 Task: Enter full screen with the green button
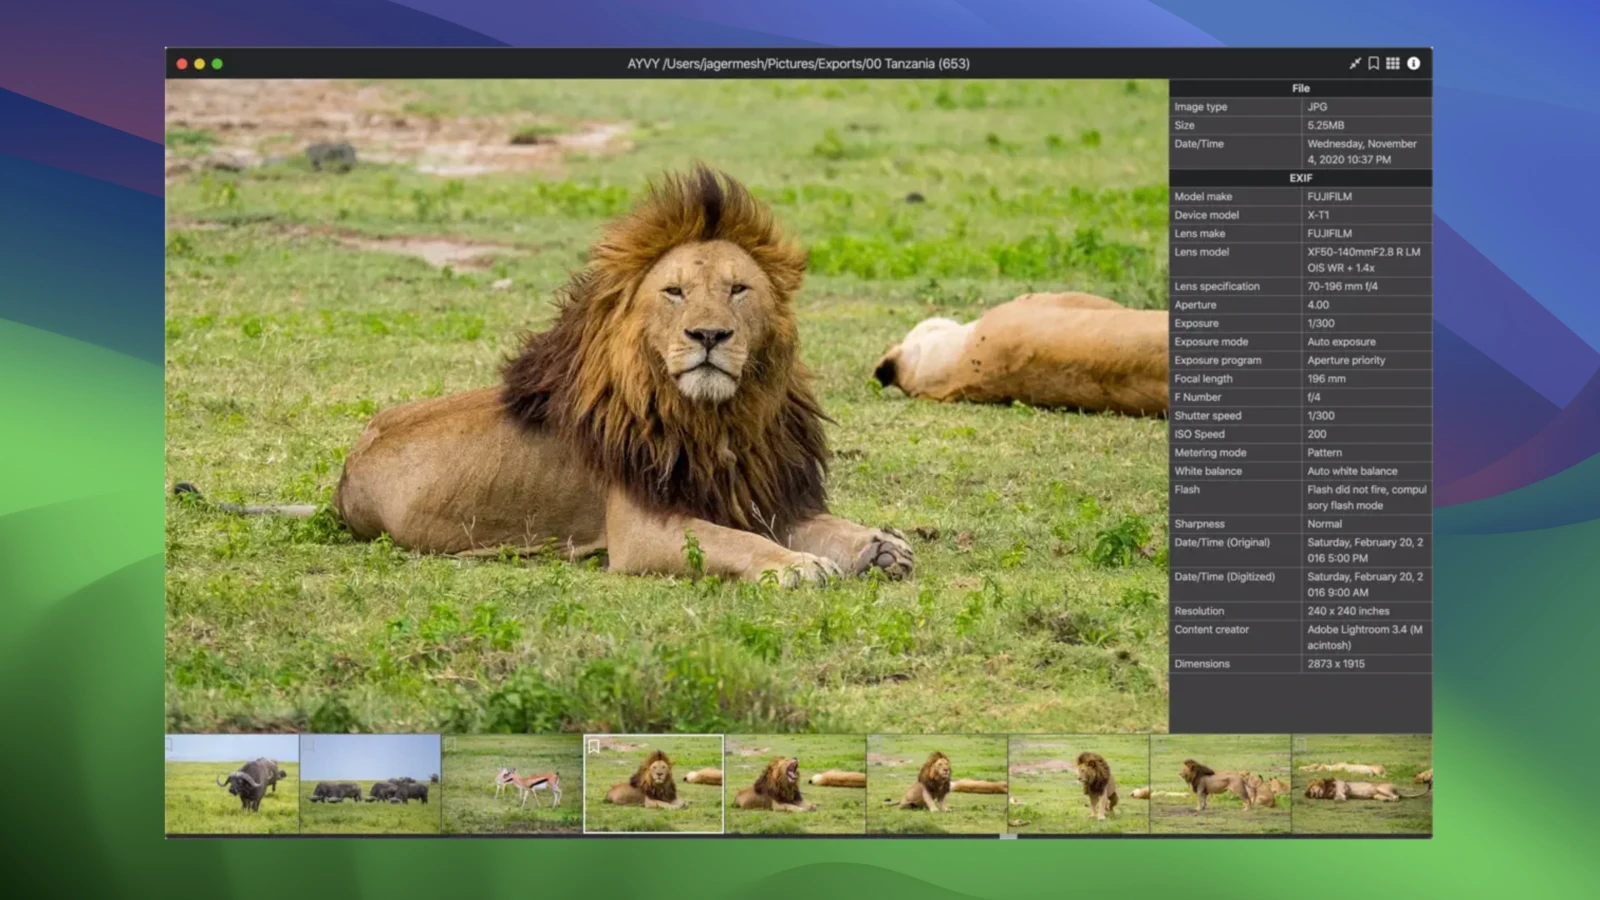point(217,64)
